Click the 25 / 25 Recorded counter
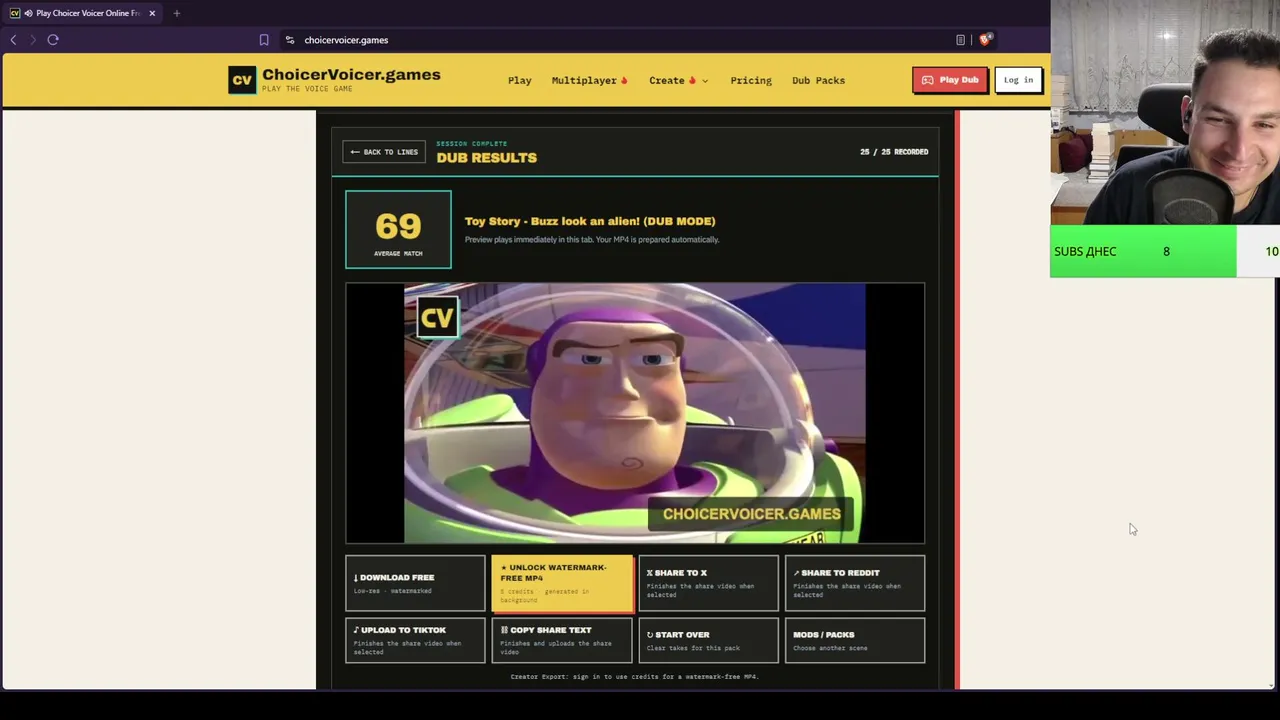The width and height of the screenshot is (1280, 720). 894,152
